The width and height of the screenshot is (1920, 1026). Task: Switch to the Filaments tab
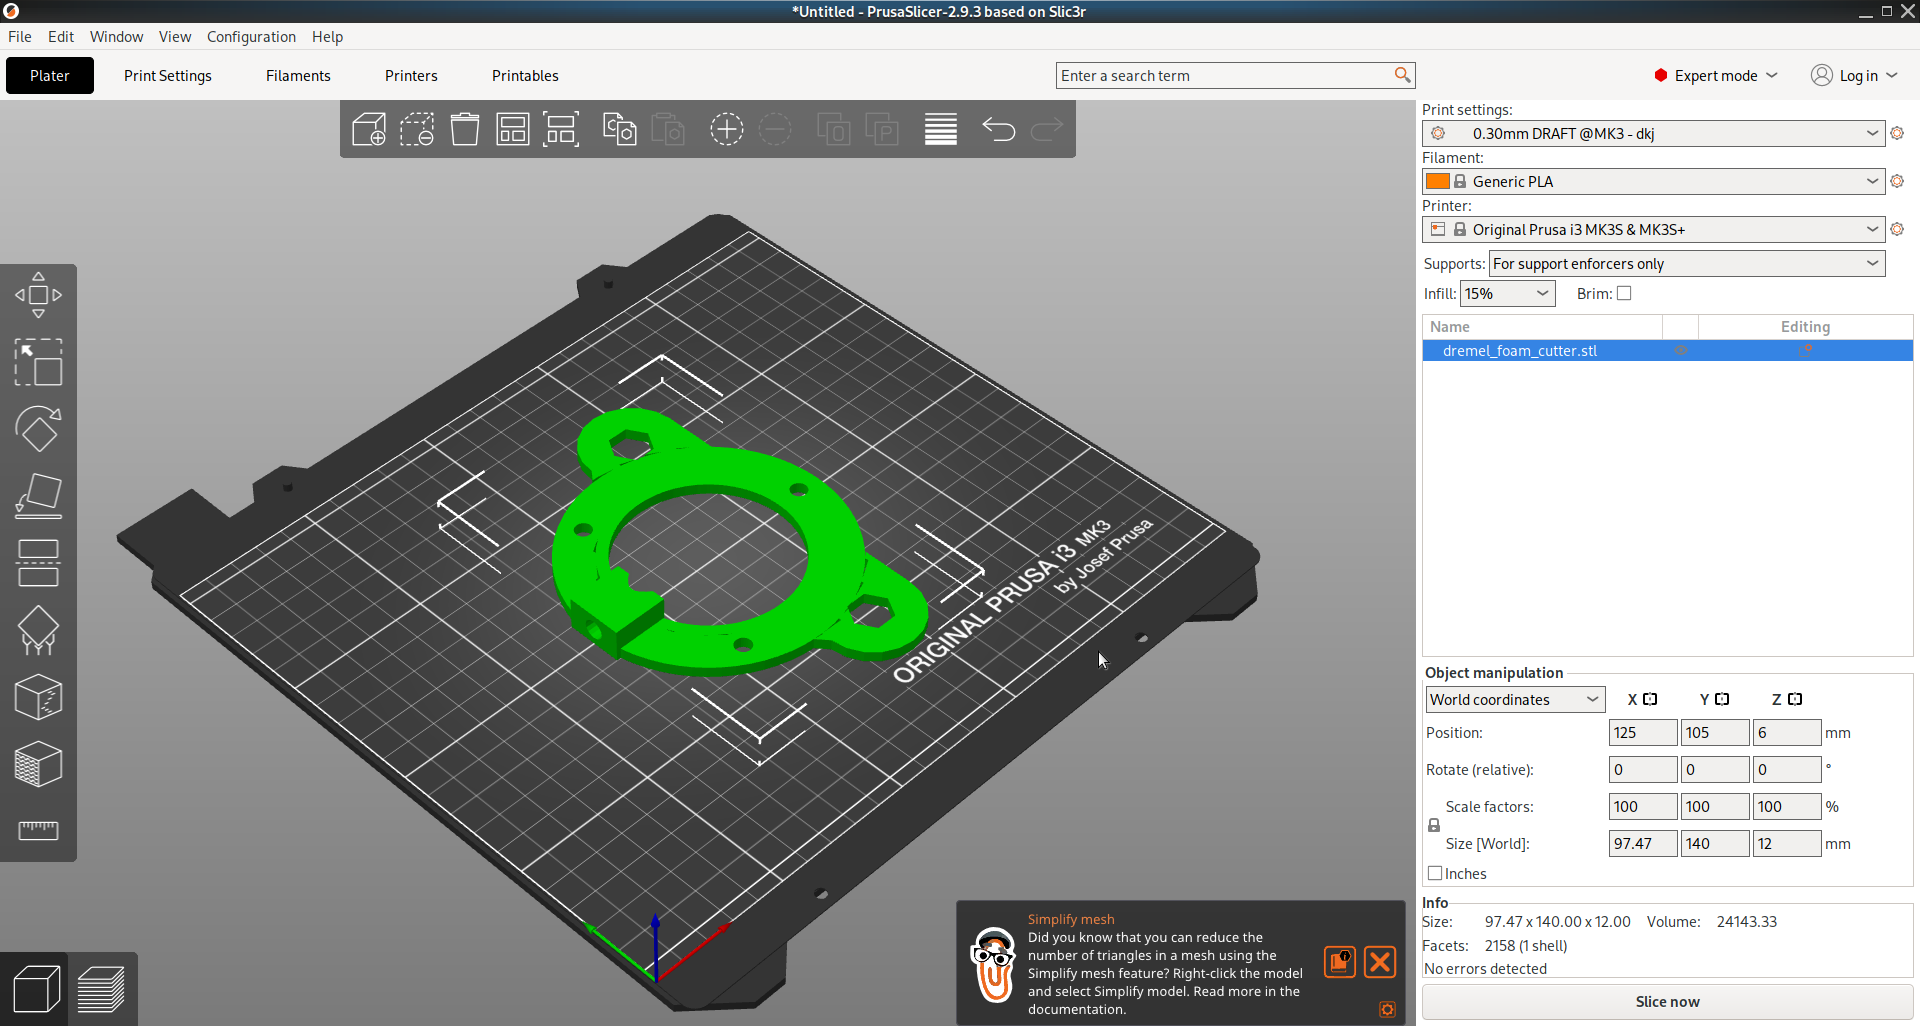pos(298,76)
